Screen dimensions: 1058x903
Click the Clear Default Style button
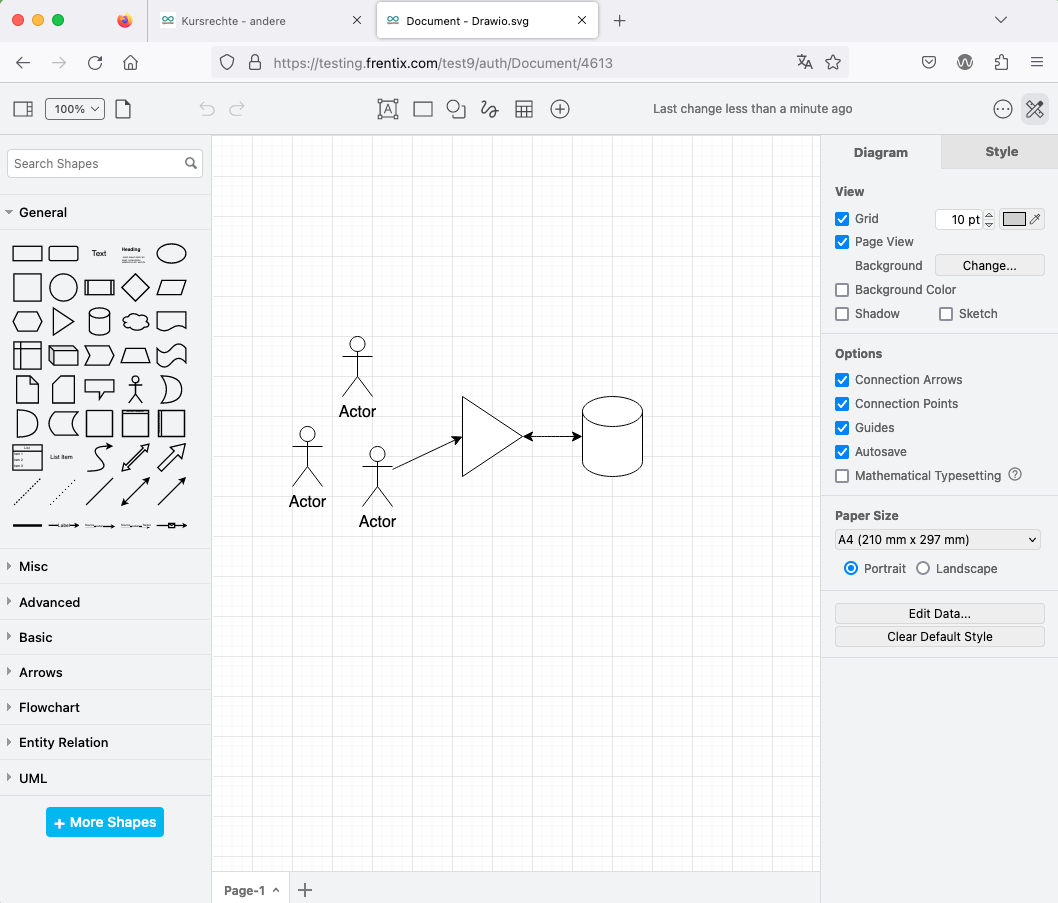[x=939, y=636]
